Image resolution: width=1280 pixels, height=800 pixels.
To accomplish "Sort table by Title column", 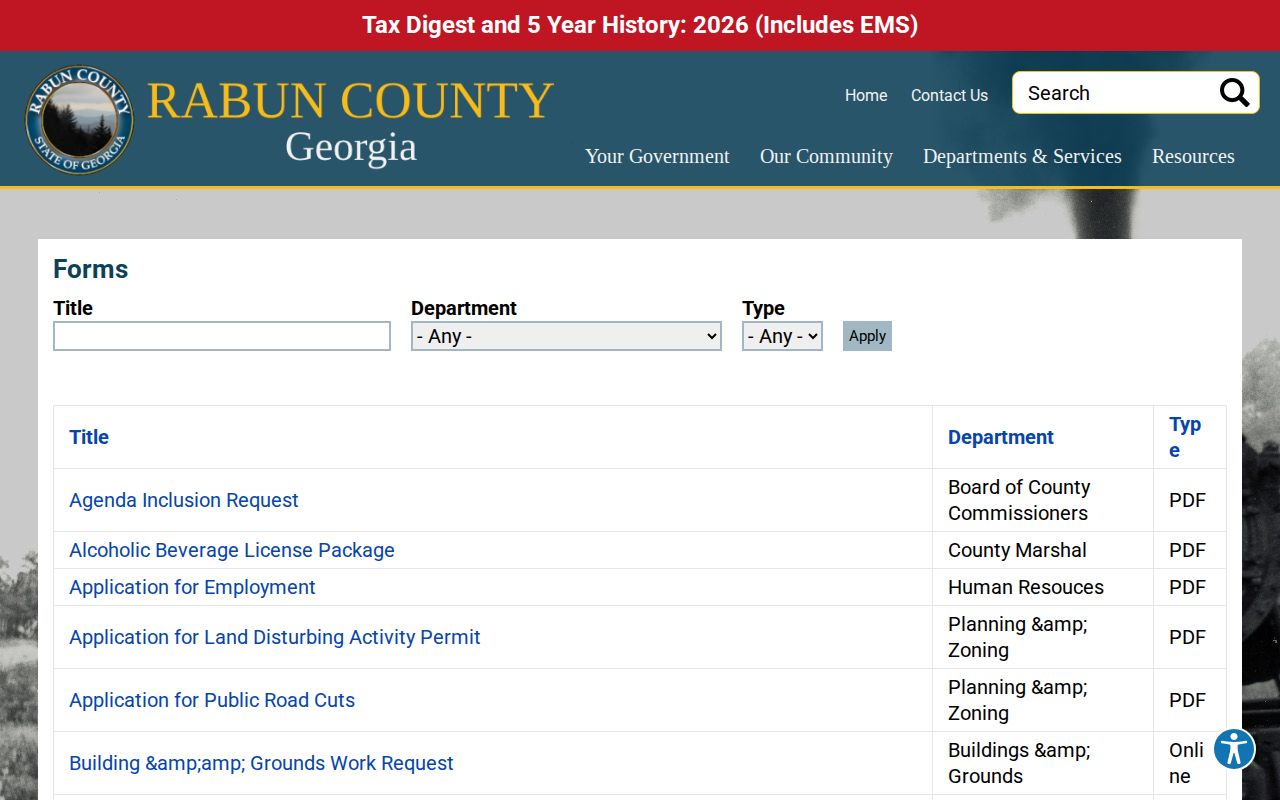I will coord(89,437).
